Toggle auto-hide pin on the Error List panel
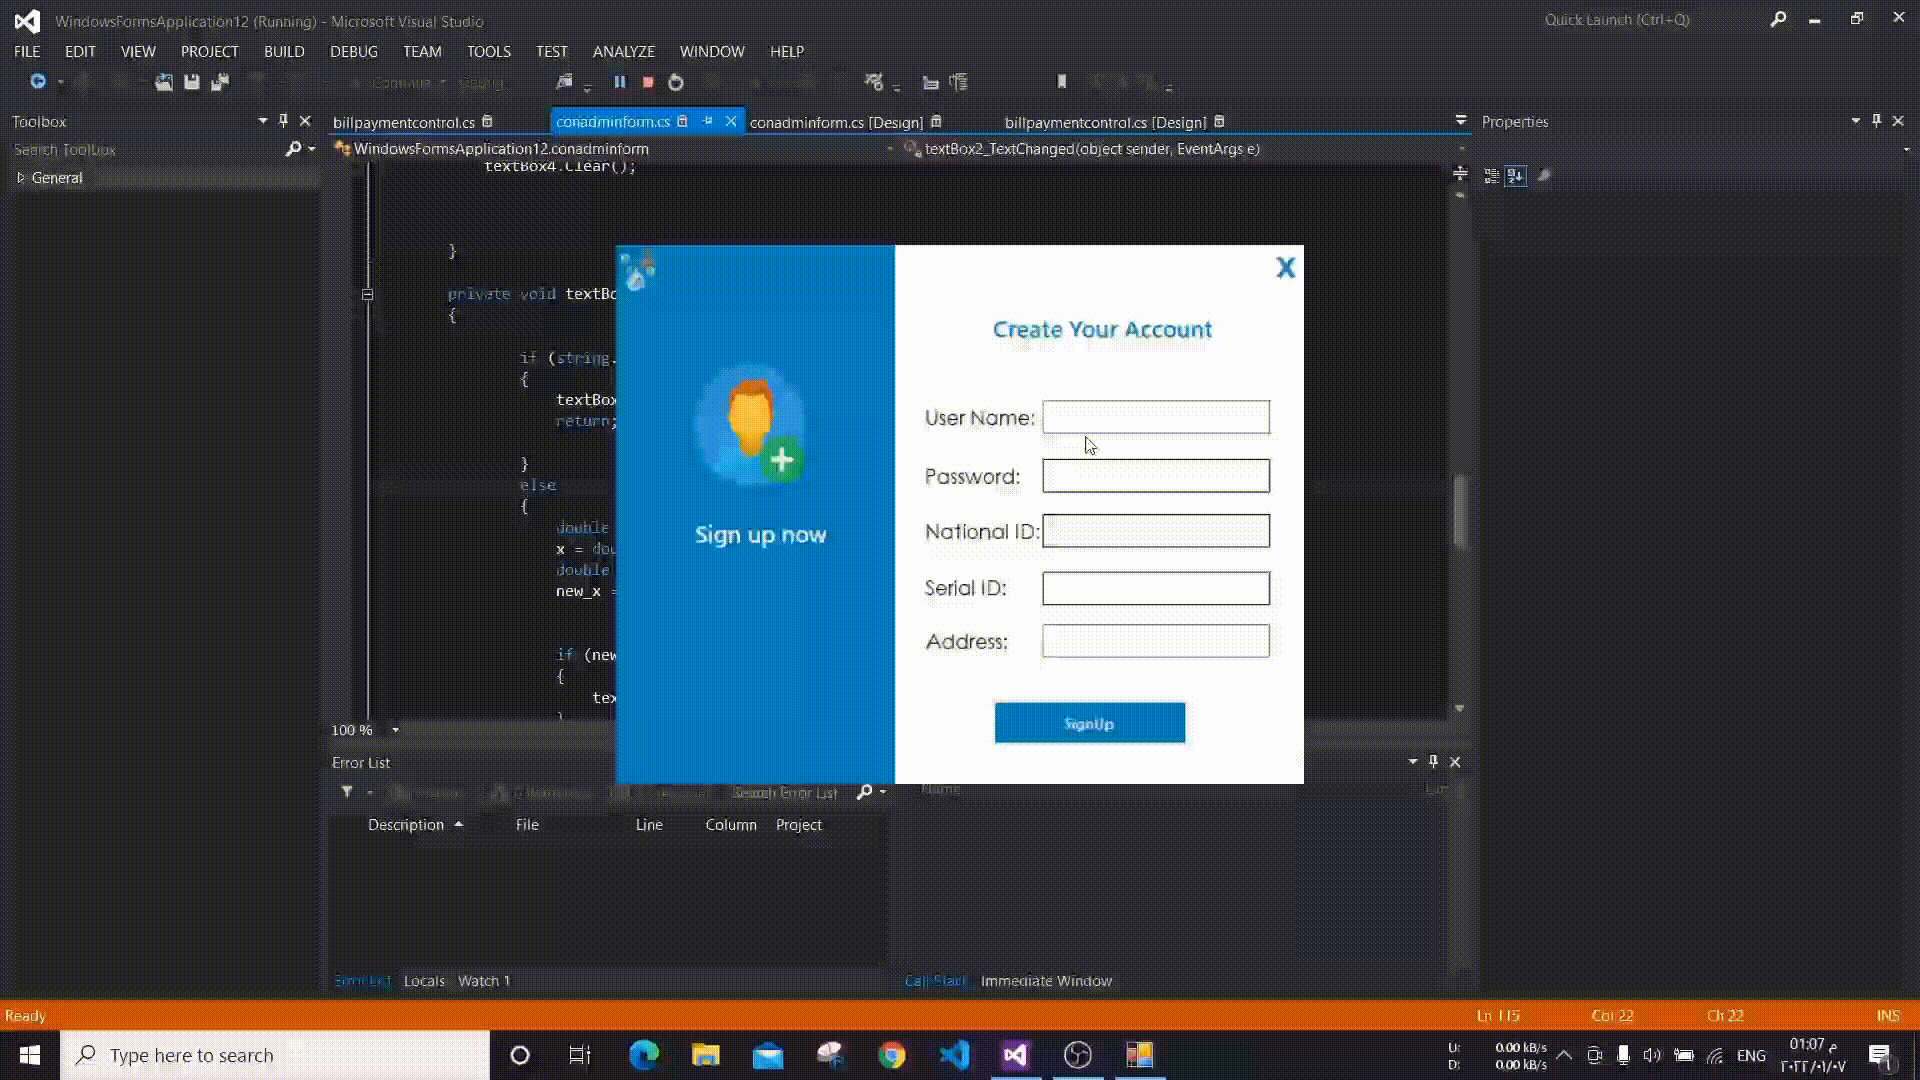The height and width of the screenshot is (1080, 1920). click(1434, 762)
